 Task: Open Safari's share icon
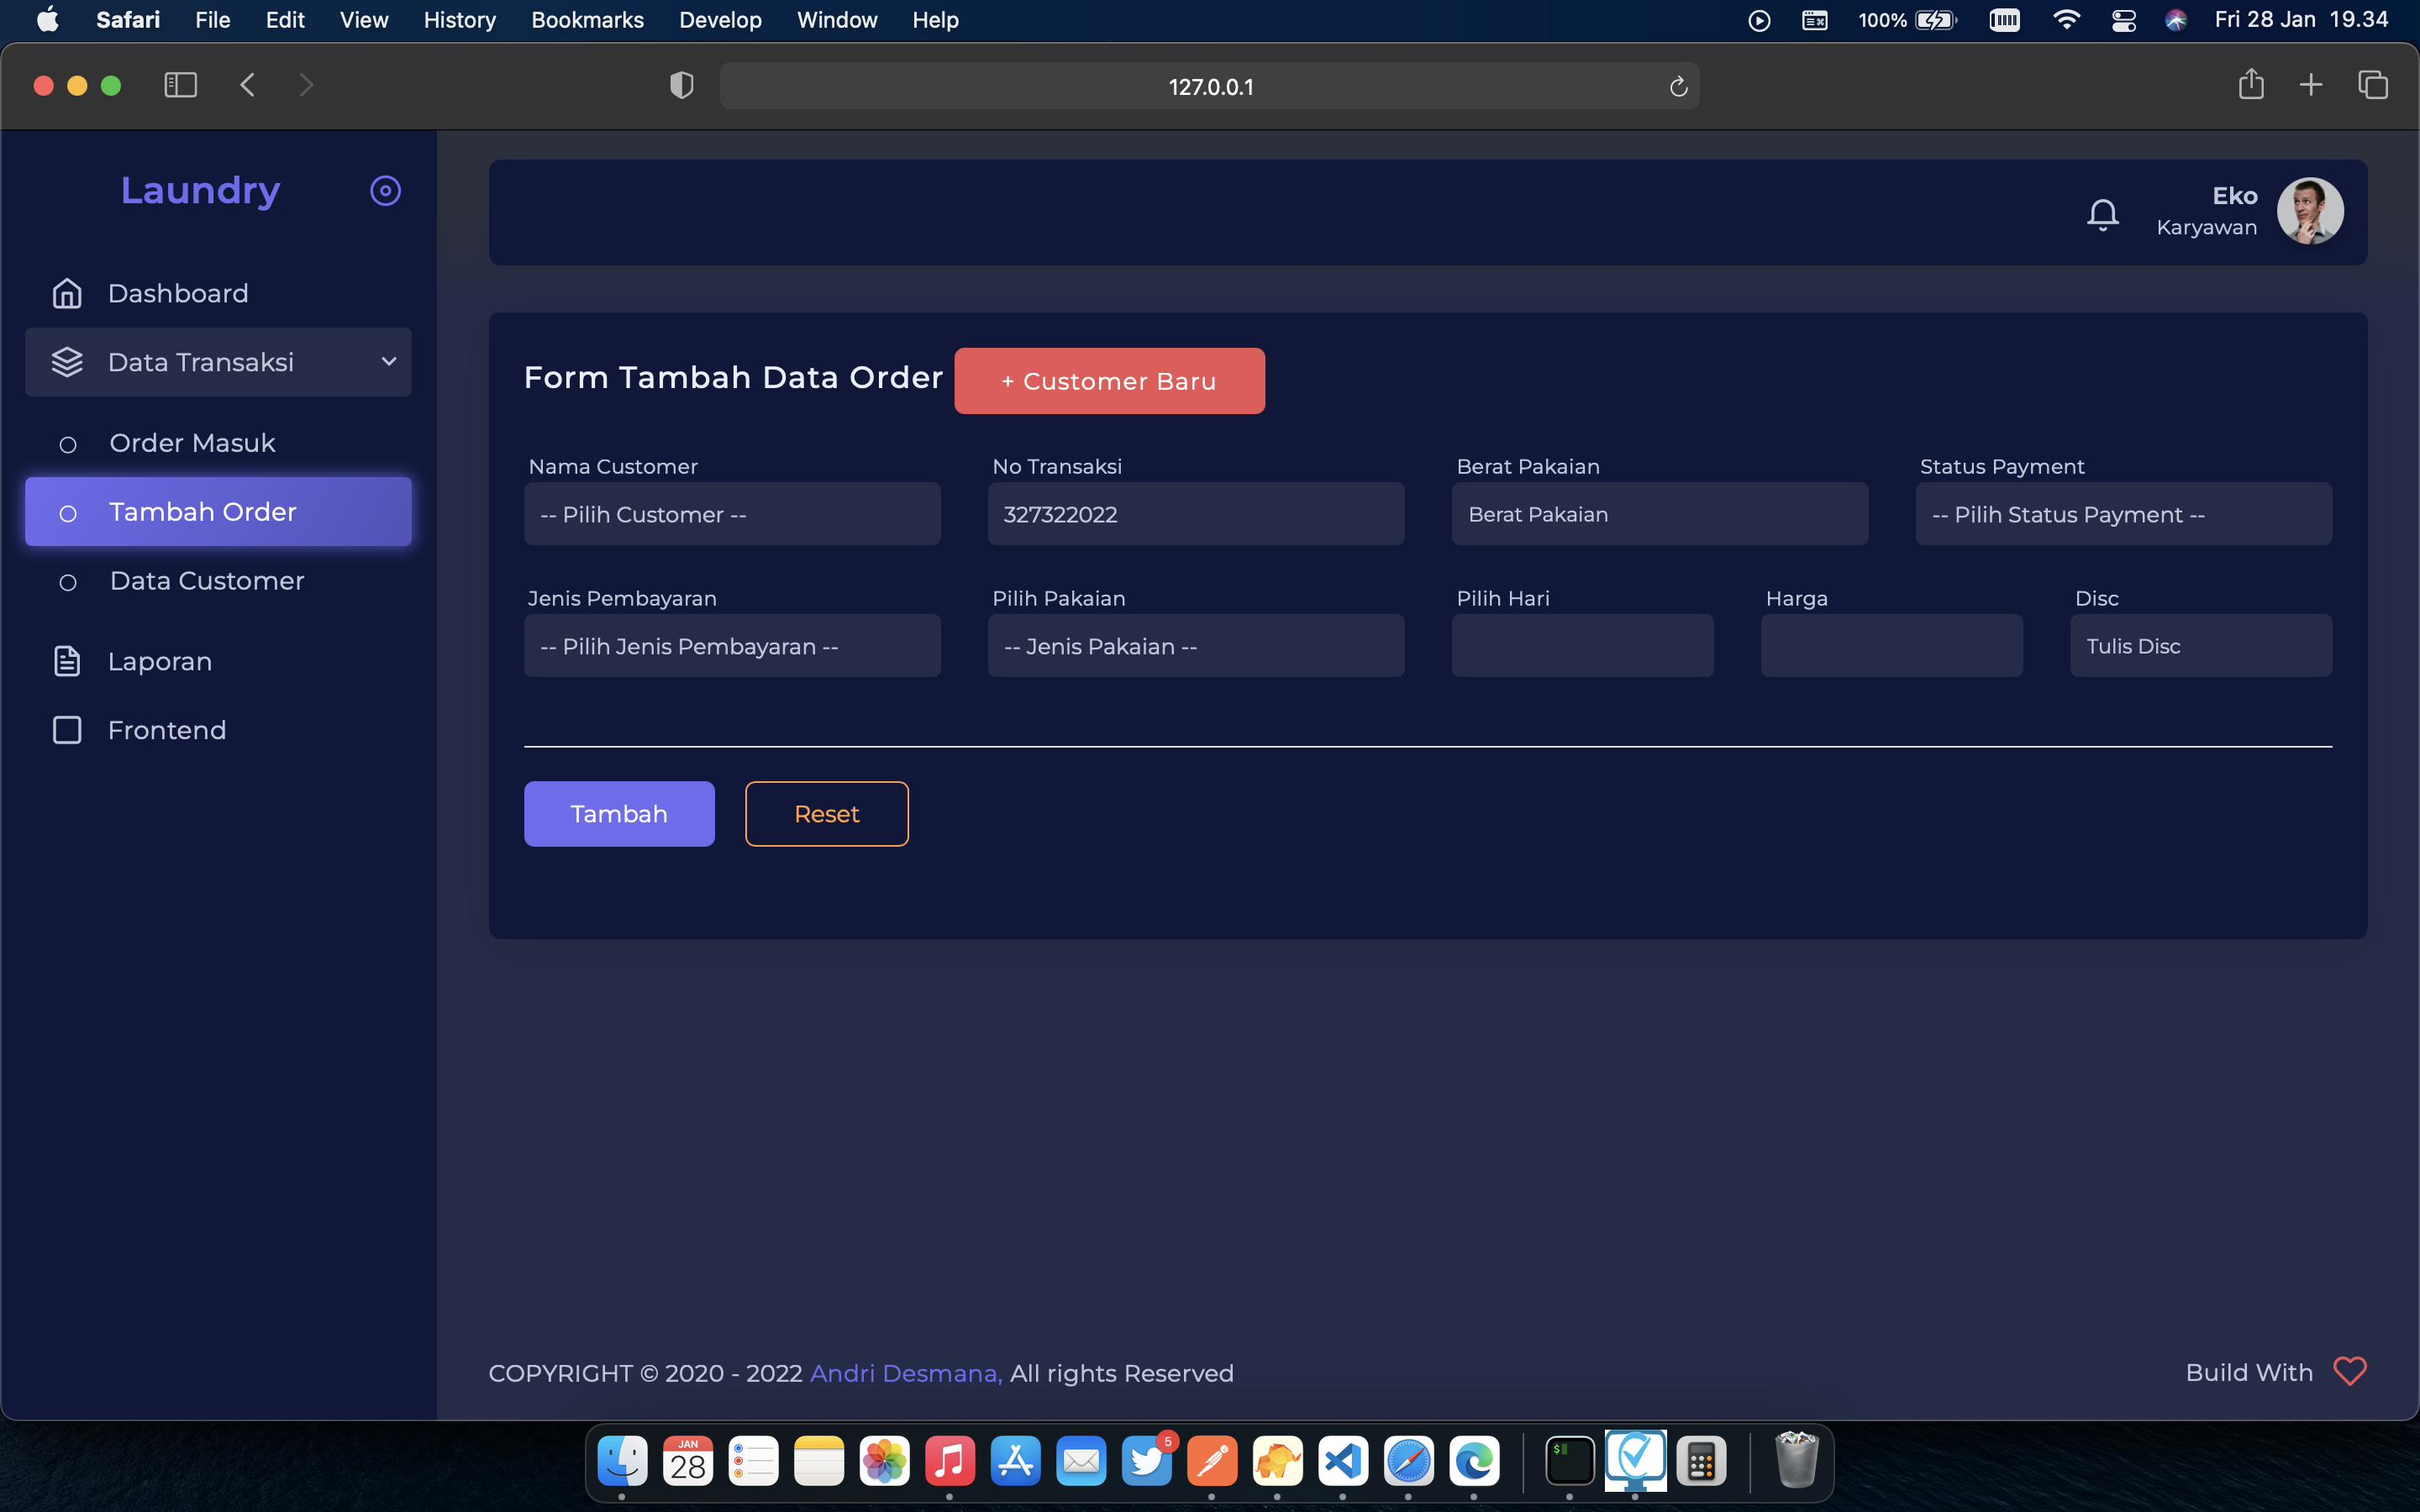tap(2250, 85)
